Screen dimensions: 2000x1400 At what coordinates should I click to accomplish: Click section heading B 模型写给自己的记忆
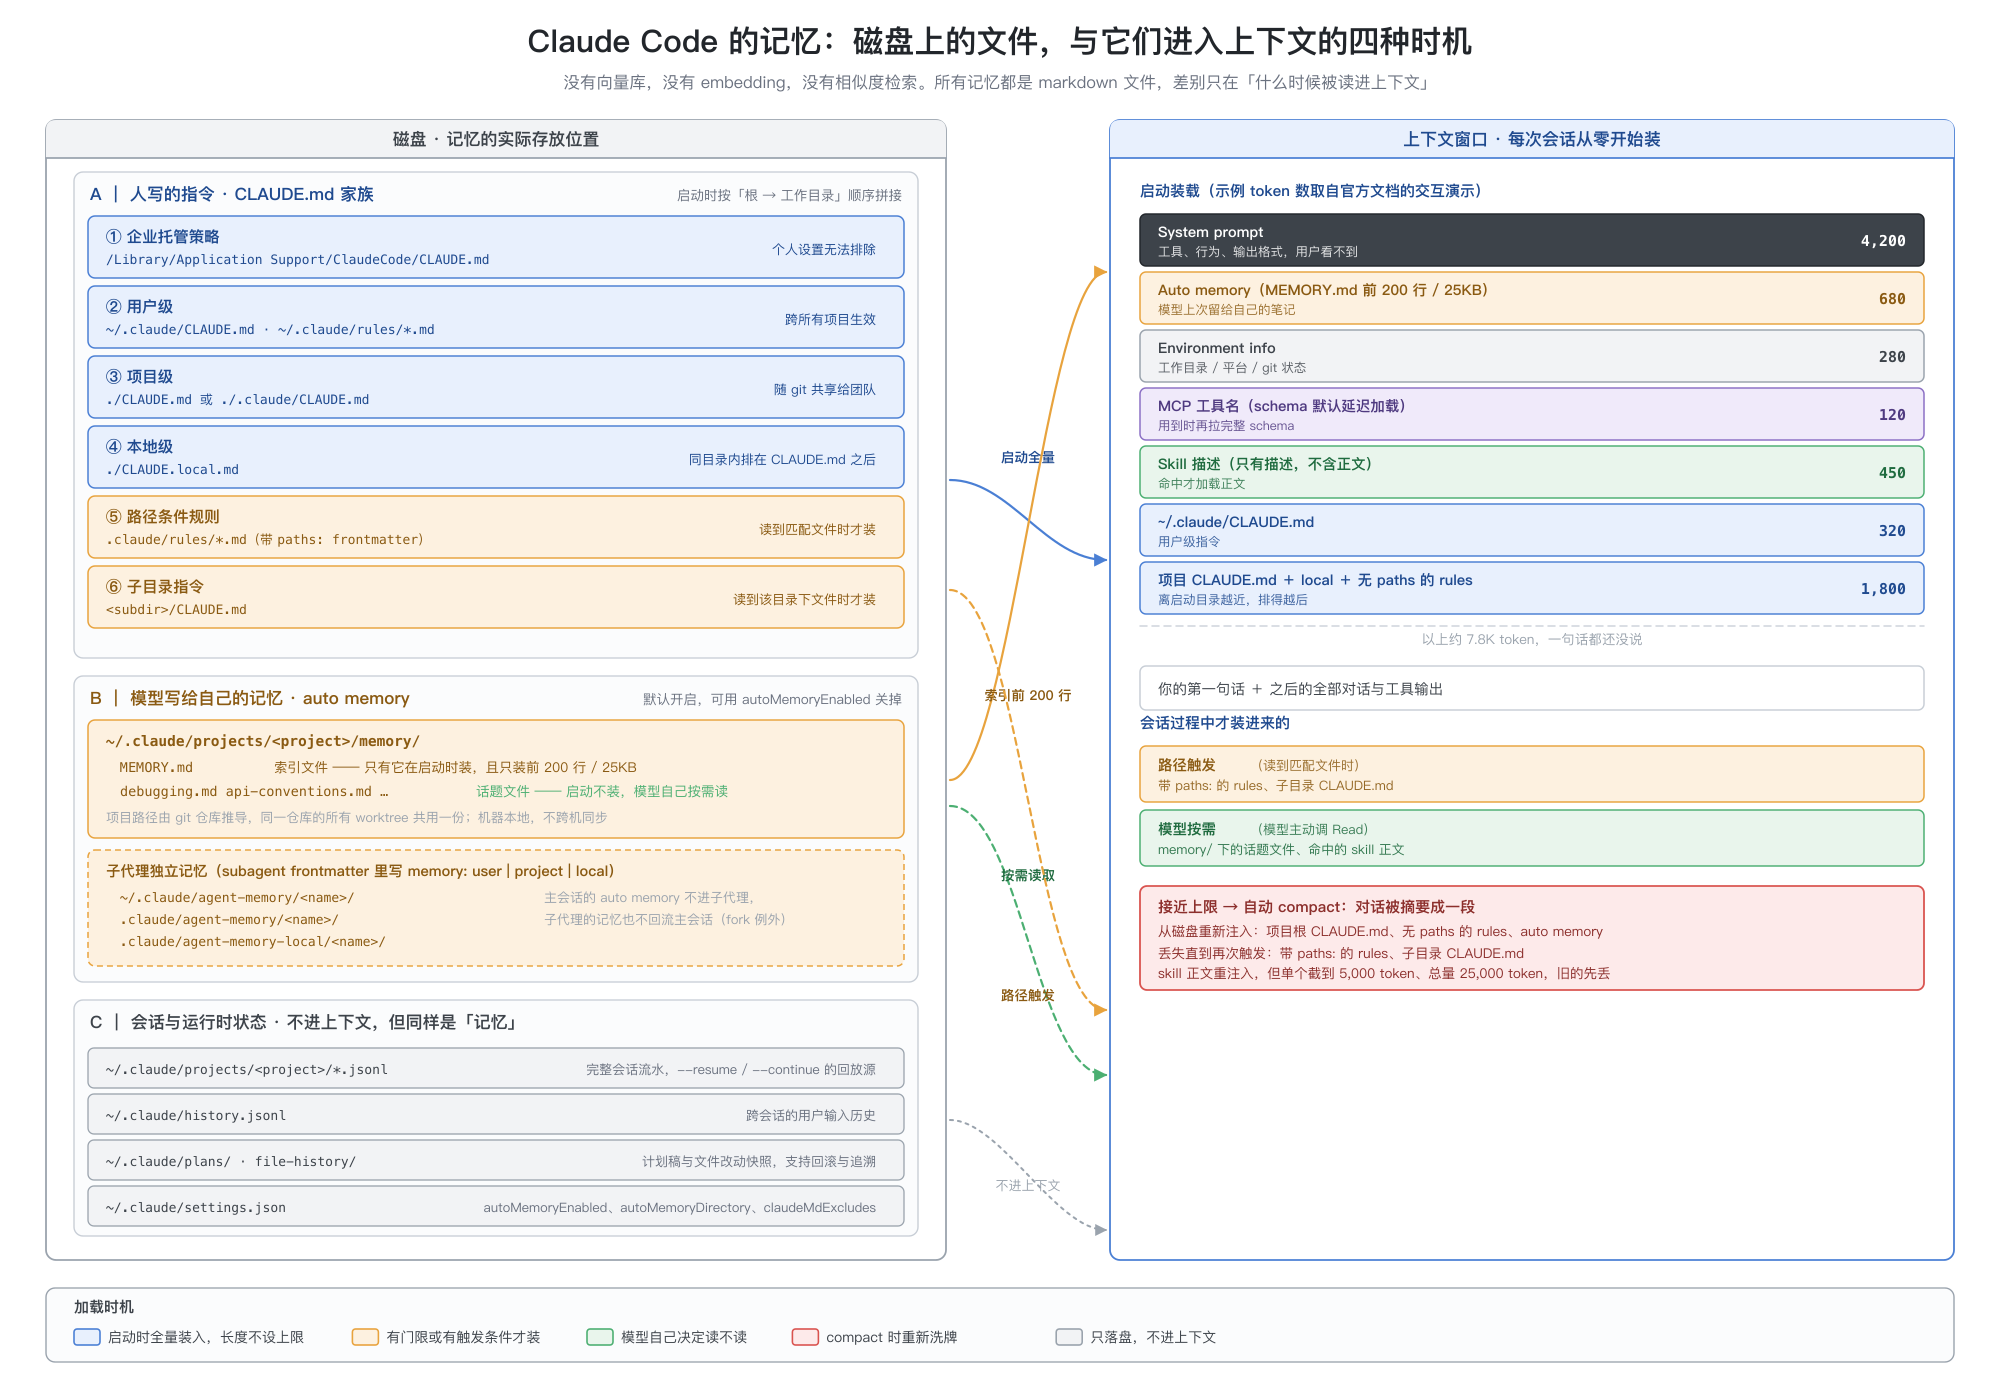[250, 698]
